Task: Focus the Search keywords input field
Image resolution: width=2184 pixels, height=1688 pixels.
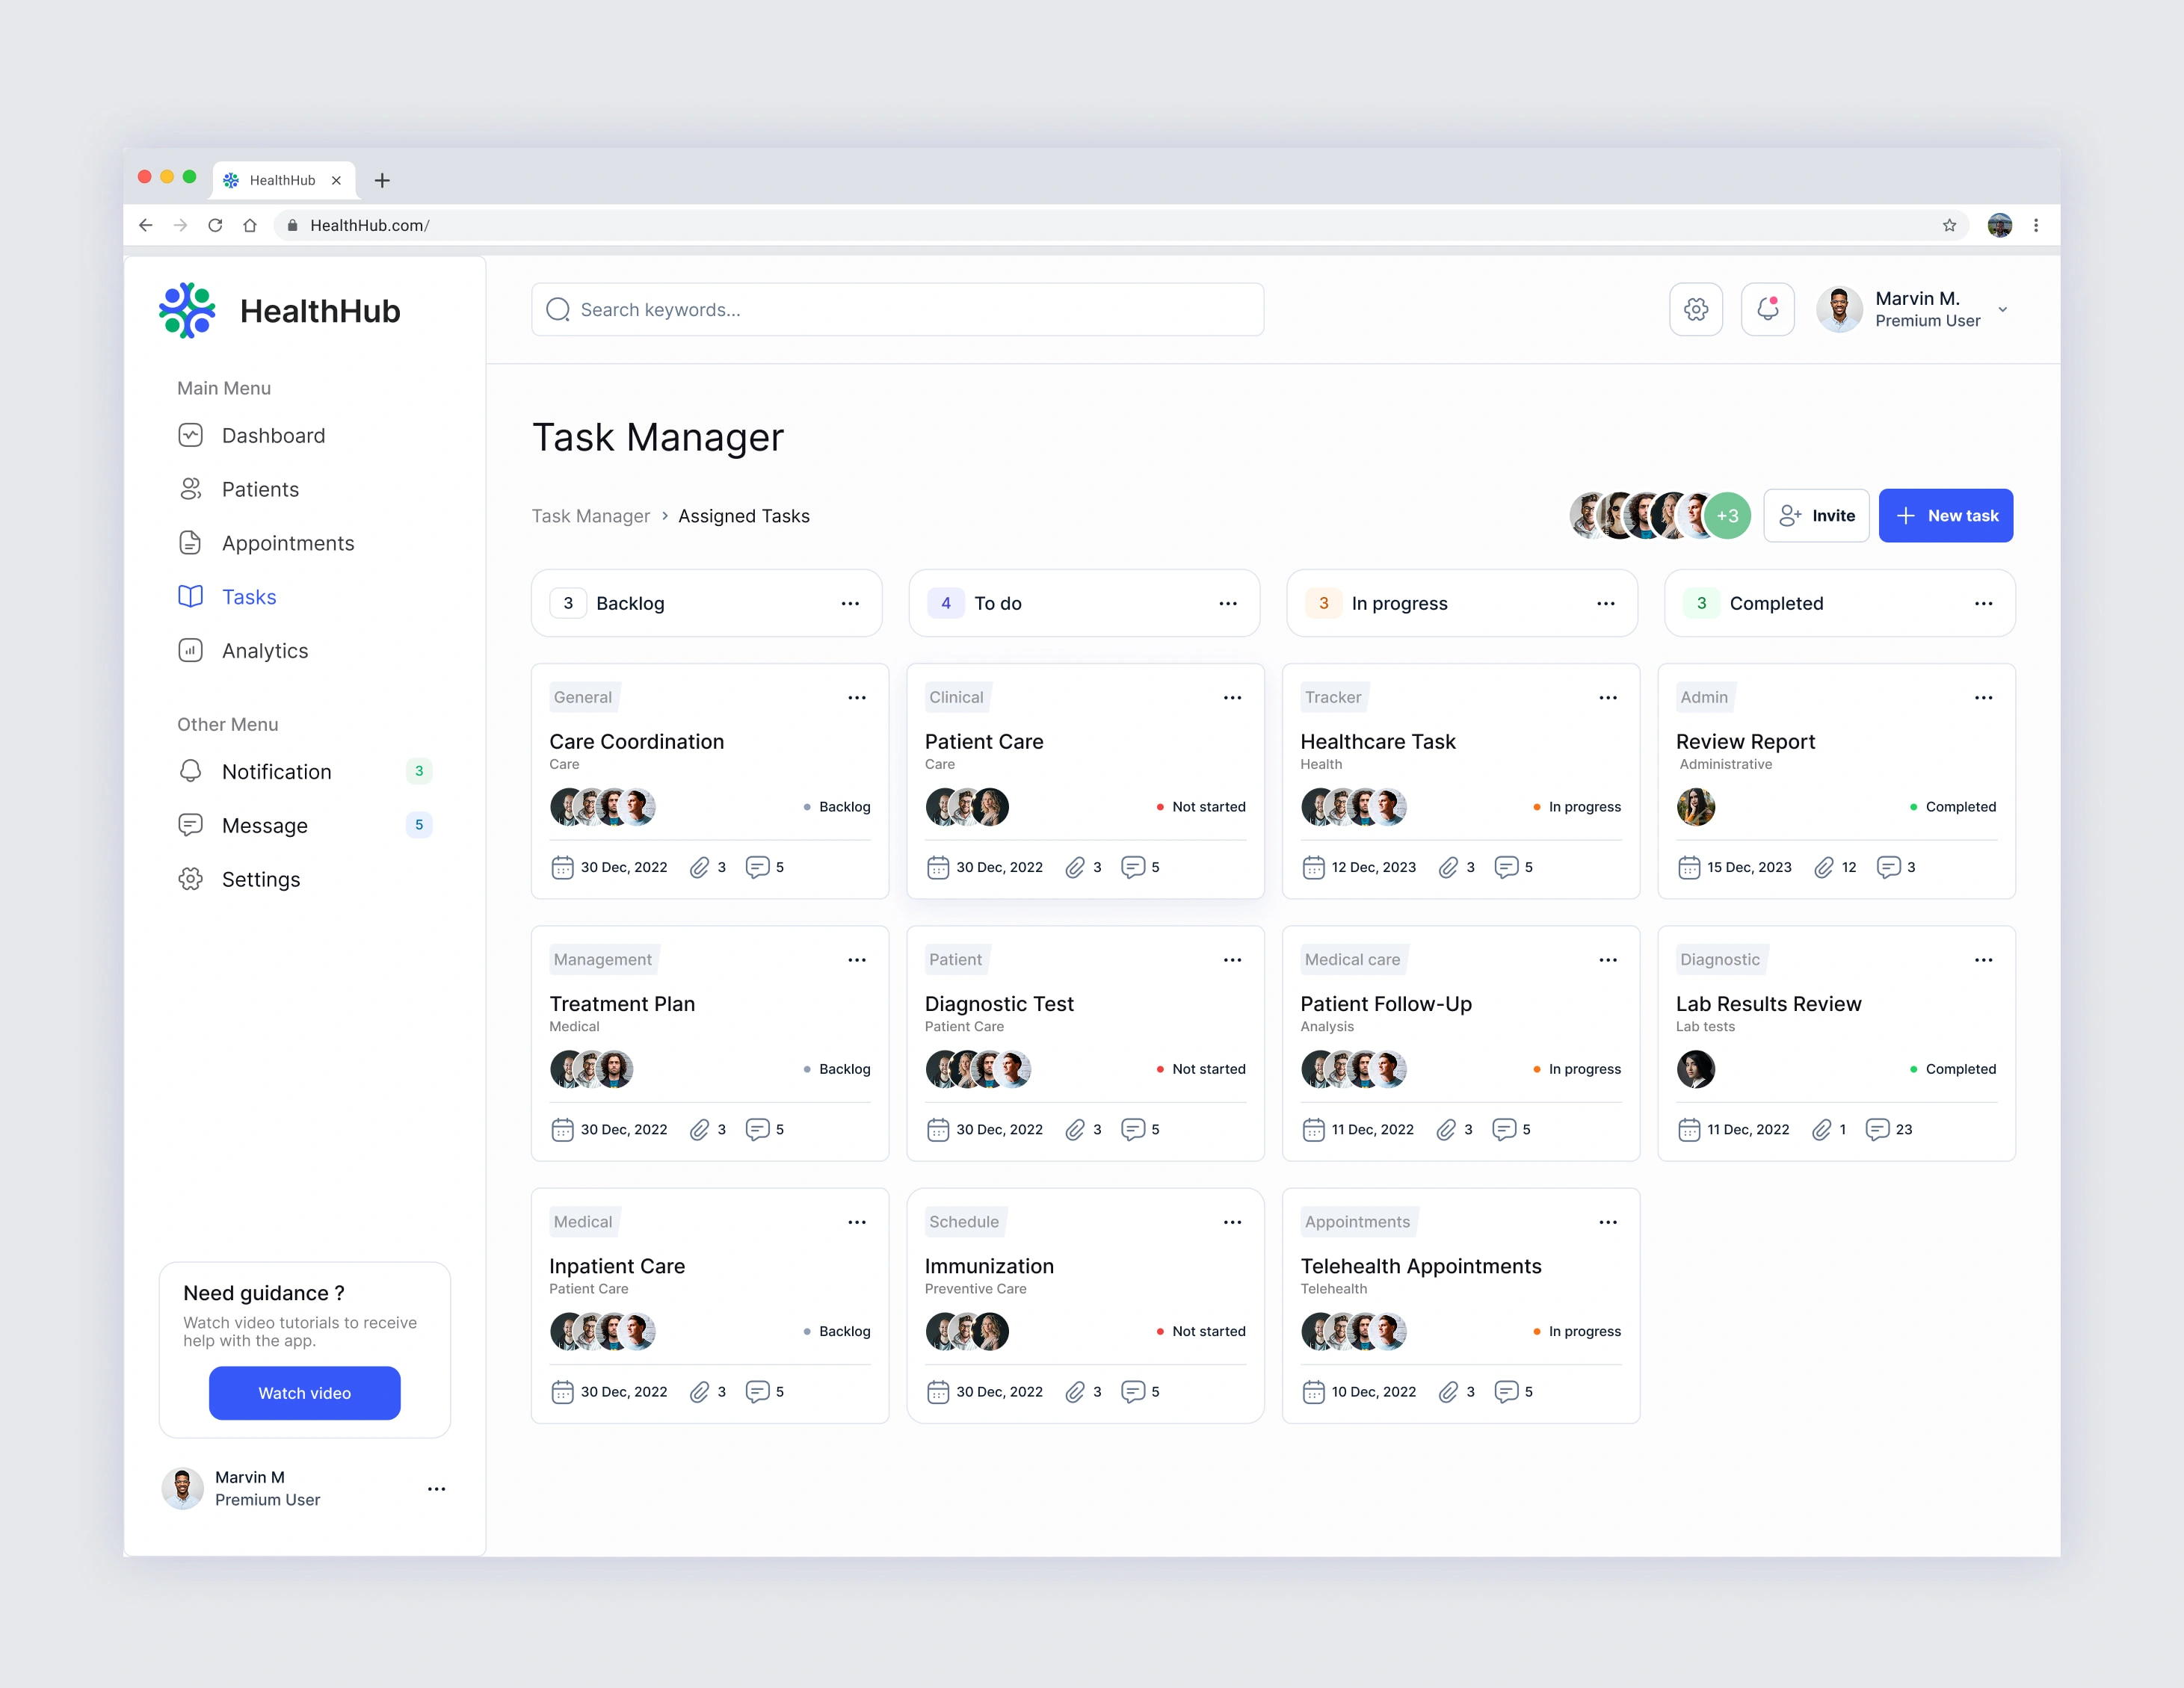Action: click(897, 310)
